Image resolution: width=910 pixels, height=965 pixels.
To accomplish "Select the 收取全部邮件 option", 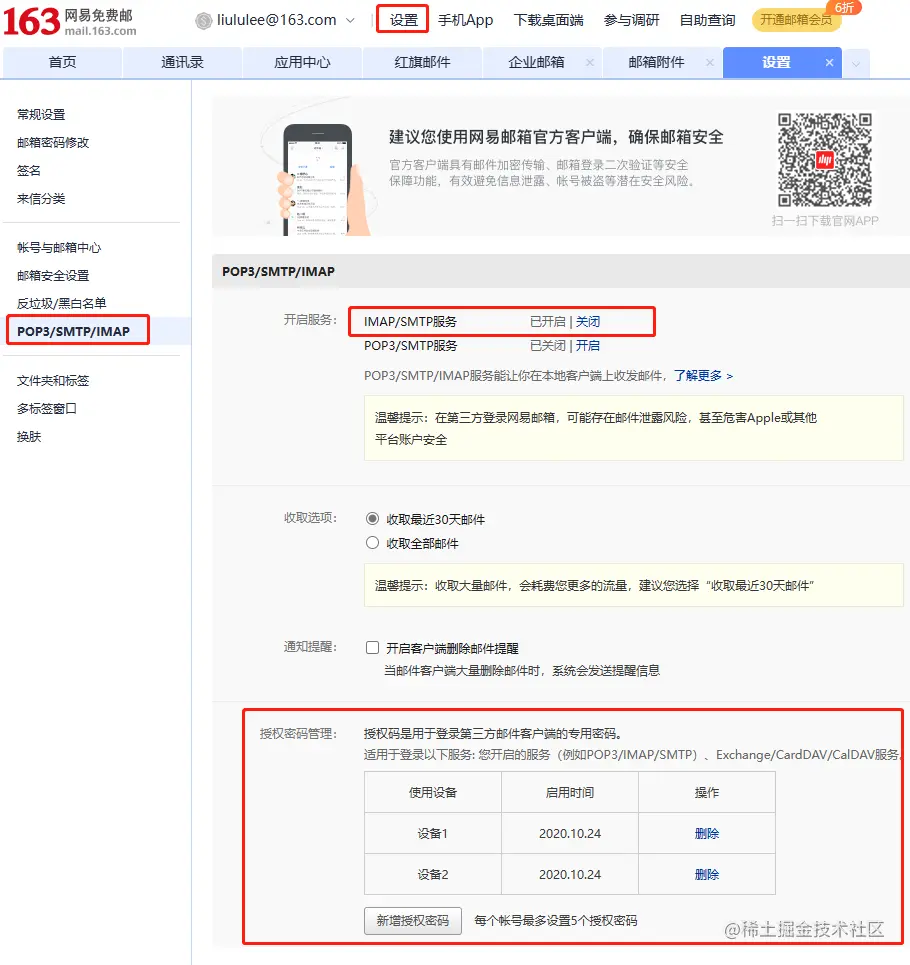I will (x=373, y=544).
